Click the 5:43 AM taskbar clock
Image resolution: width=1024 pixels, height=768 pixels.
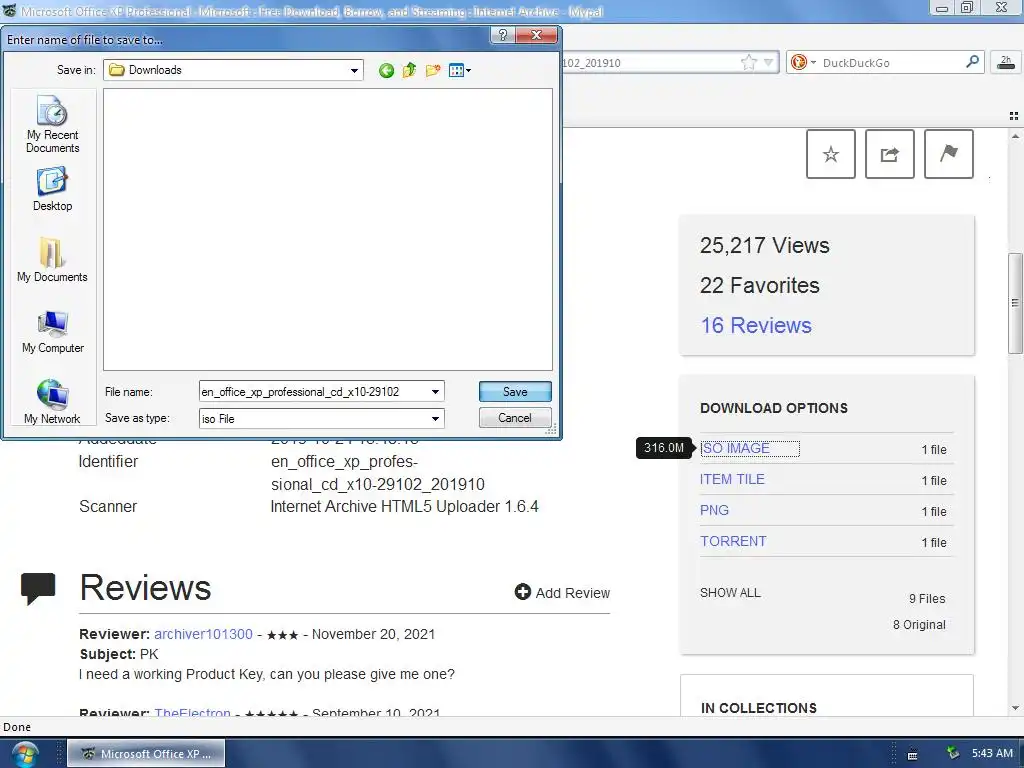point(992,753)
